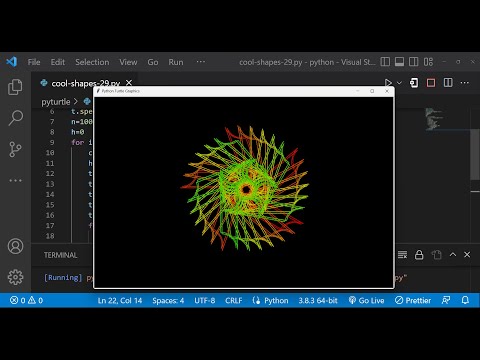Open the Selection menu
This screenshot has width=480, height=360.
pyautogui.click(x=92, y=62)
